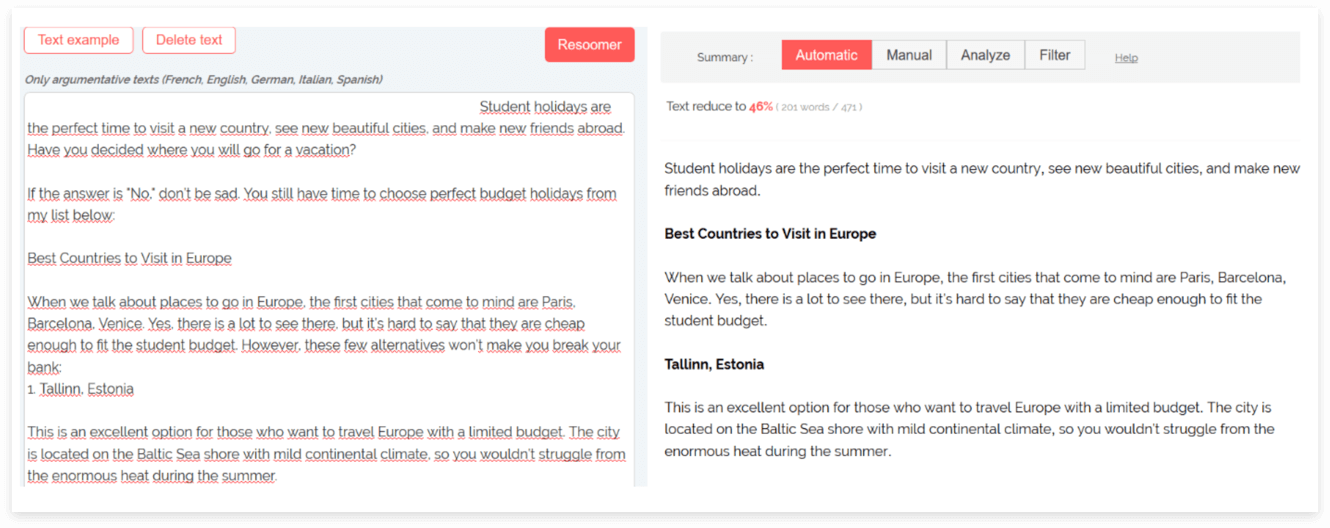Viewport: 1330px width, 528px height.
Task: Click the 'Student holidays are' line in input box
Action: tap(545, 107)
